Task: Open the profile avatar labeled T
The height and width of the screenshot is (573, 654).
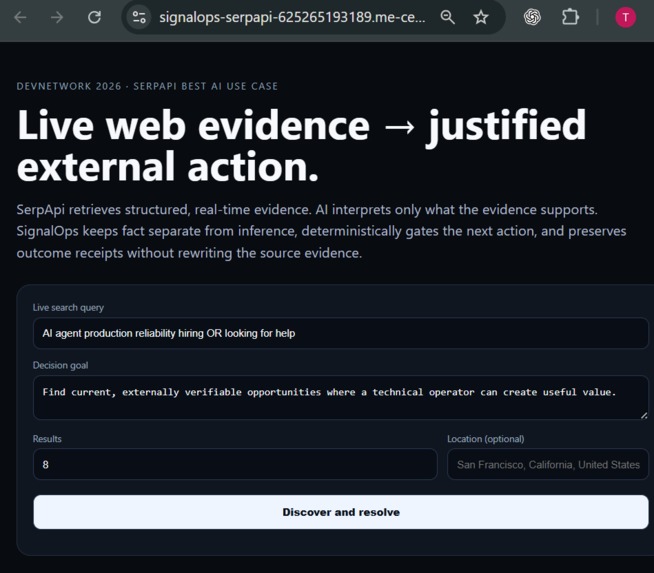Action: 625,18
